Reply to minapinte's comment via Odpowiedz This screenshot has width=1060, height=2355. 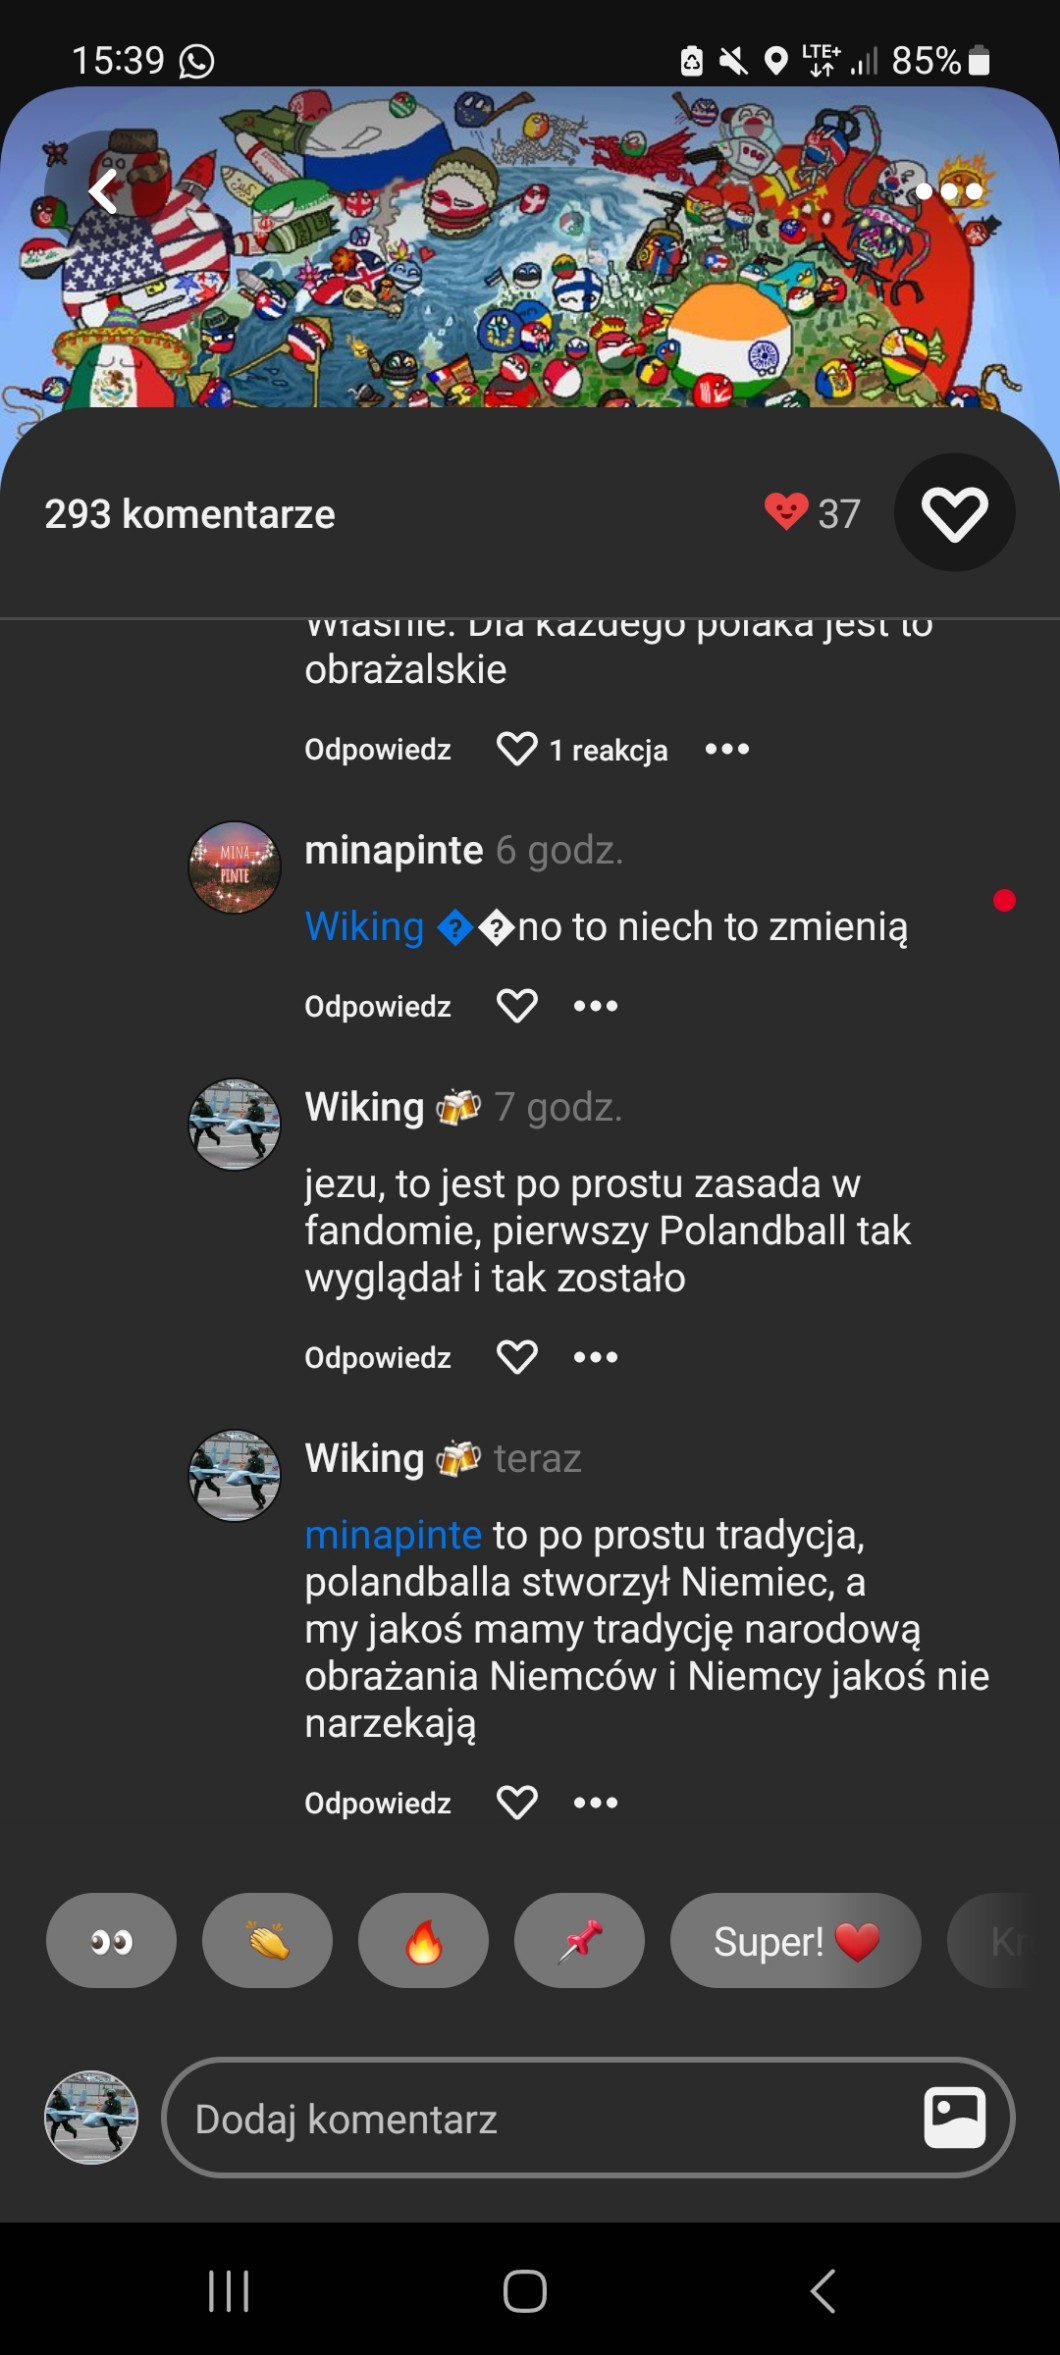point(378,1006)
